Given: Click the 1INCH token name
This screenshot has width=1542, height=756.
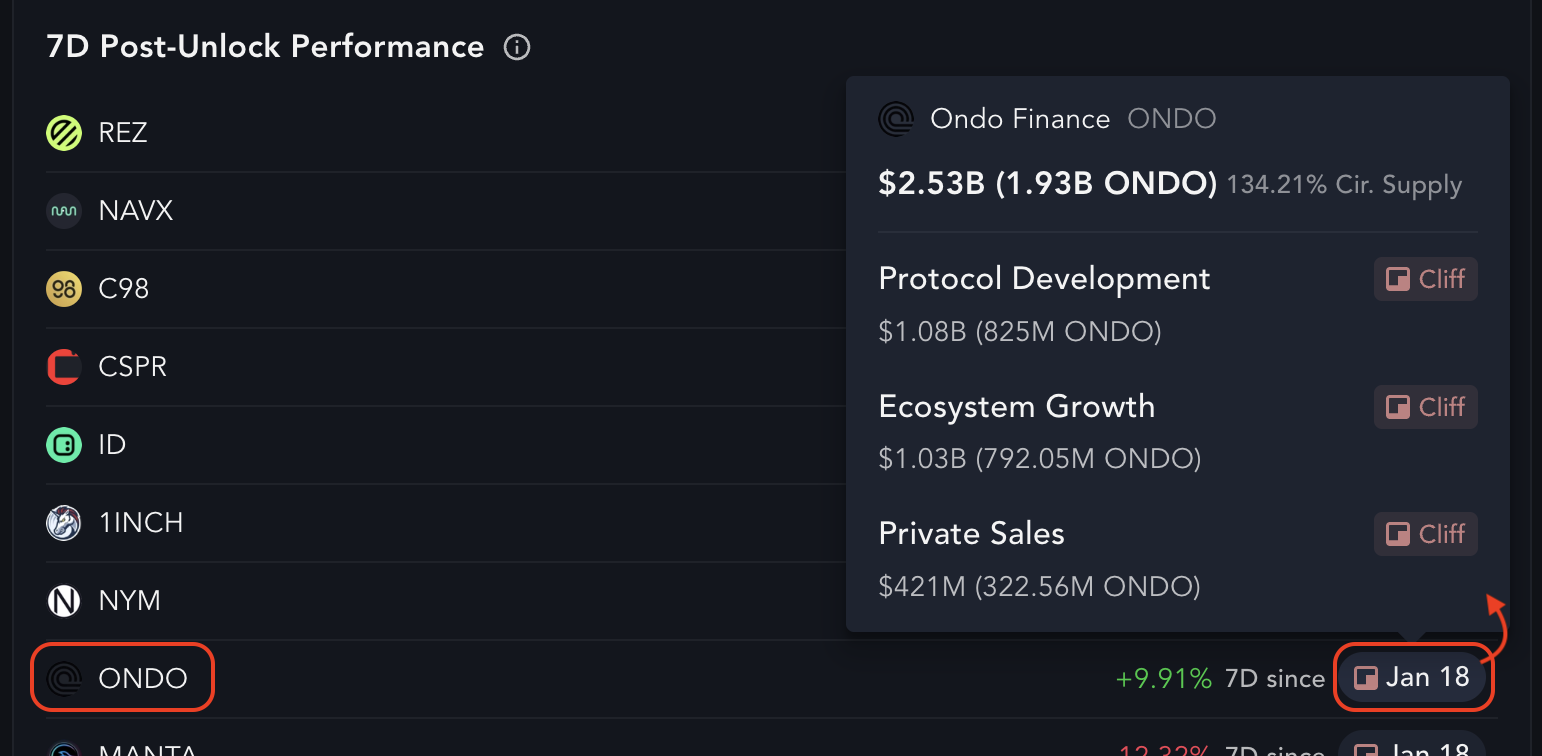Looking at the screenshot, I should pos(141,523).
